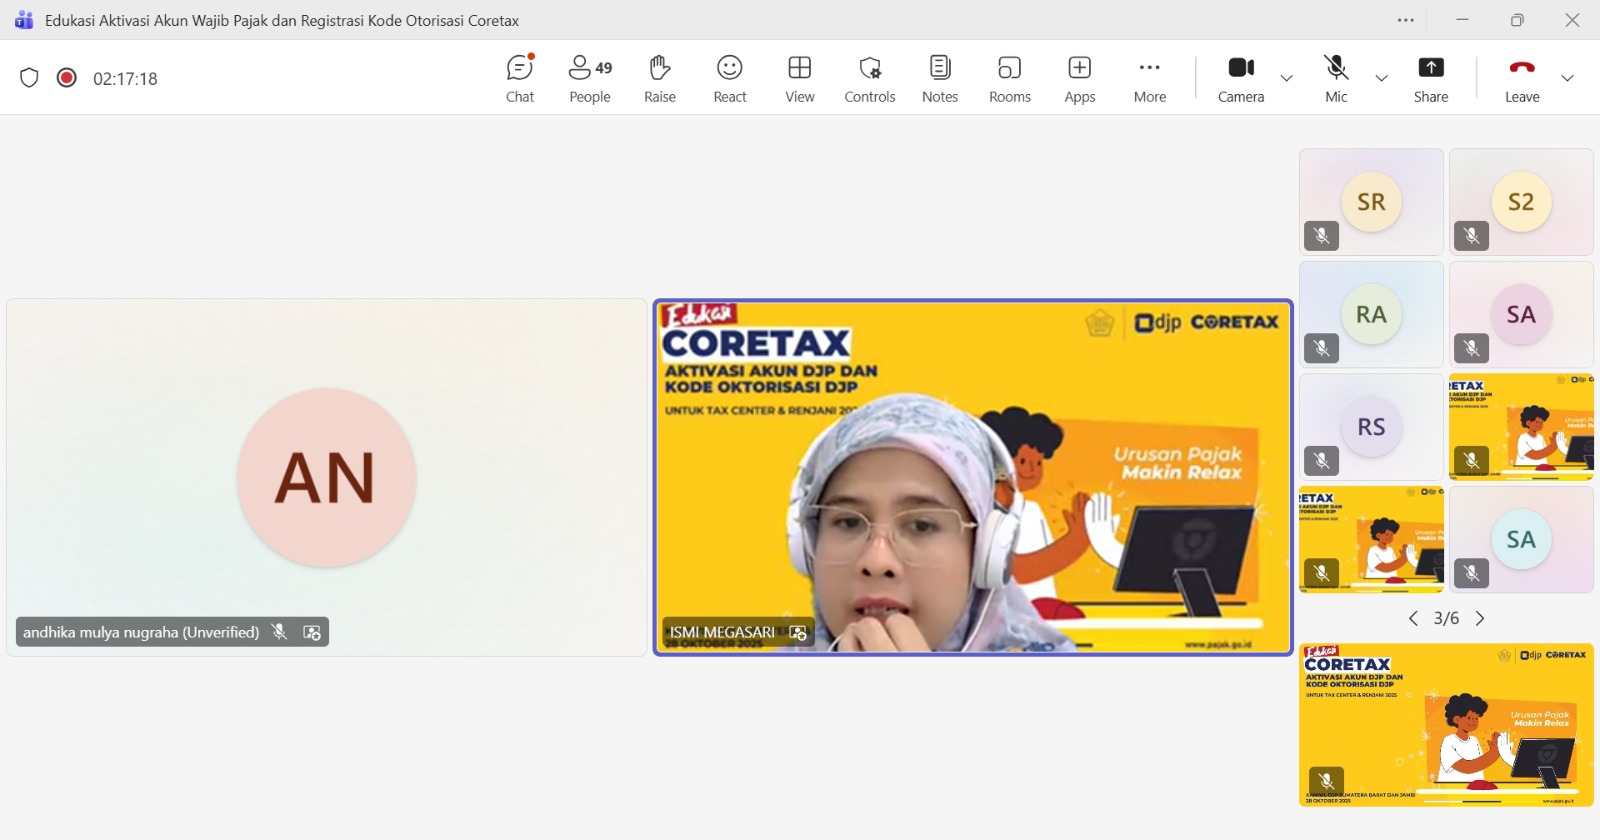
Task: Open meeting Controls
Action: coord(869,78)
